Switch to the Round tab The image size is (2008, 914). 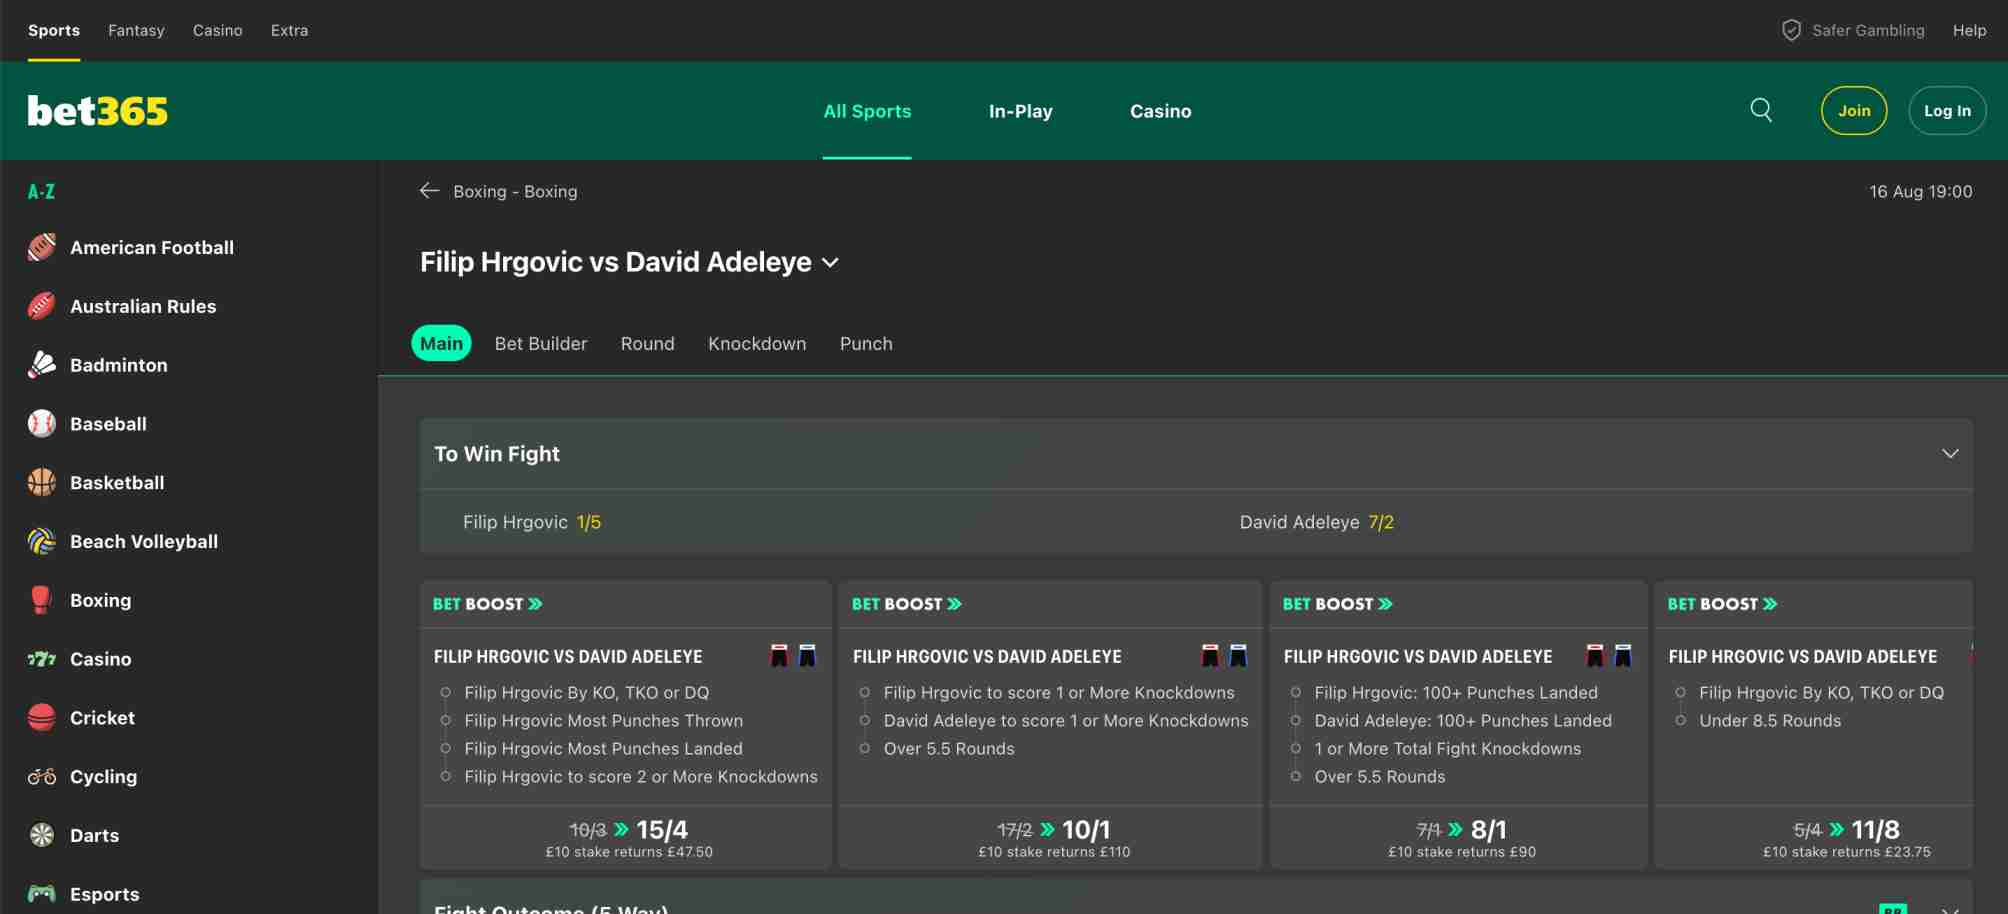coord(648,343)
